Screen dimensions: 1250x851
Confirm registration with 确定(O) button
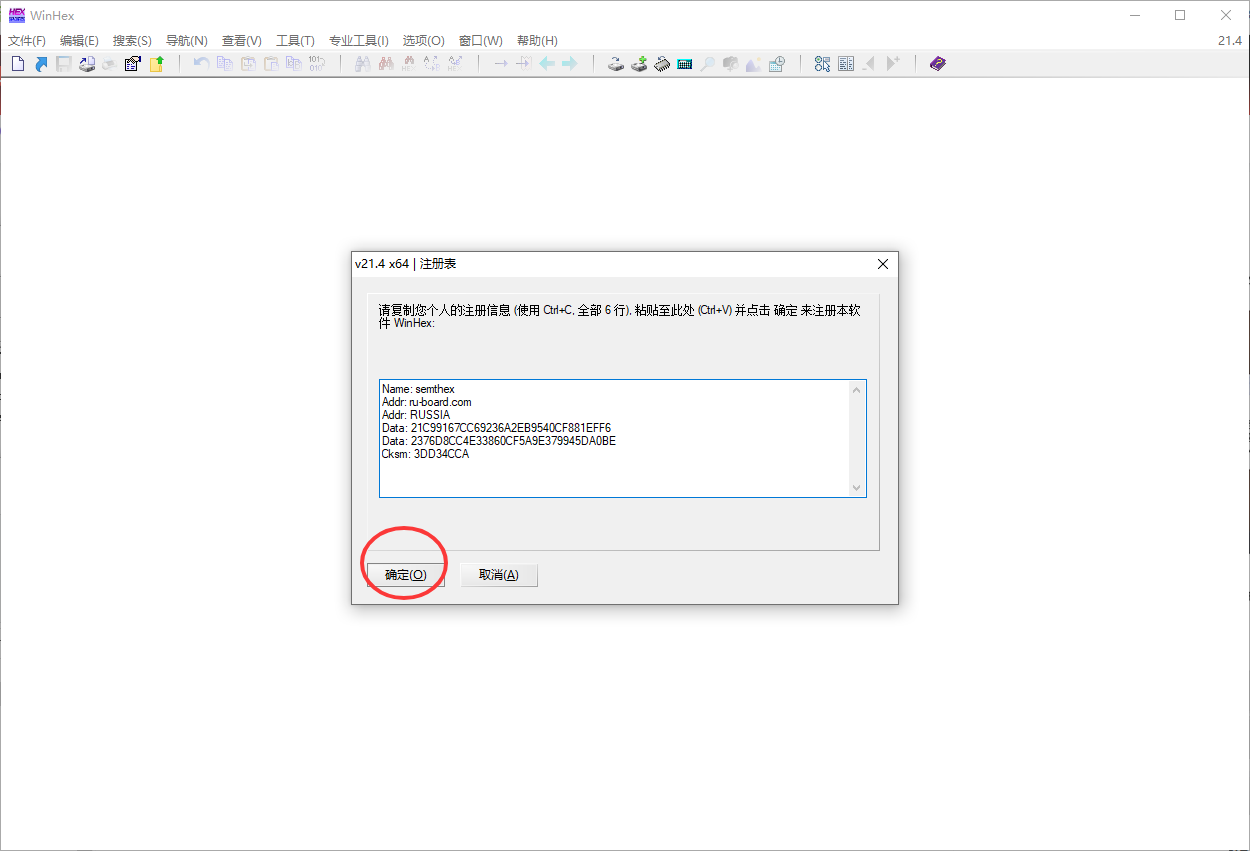point(406,575)
